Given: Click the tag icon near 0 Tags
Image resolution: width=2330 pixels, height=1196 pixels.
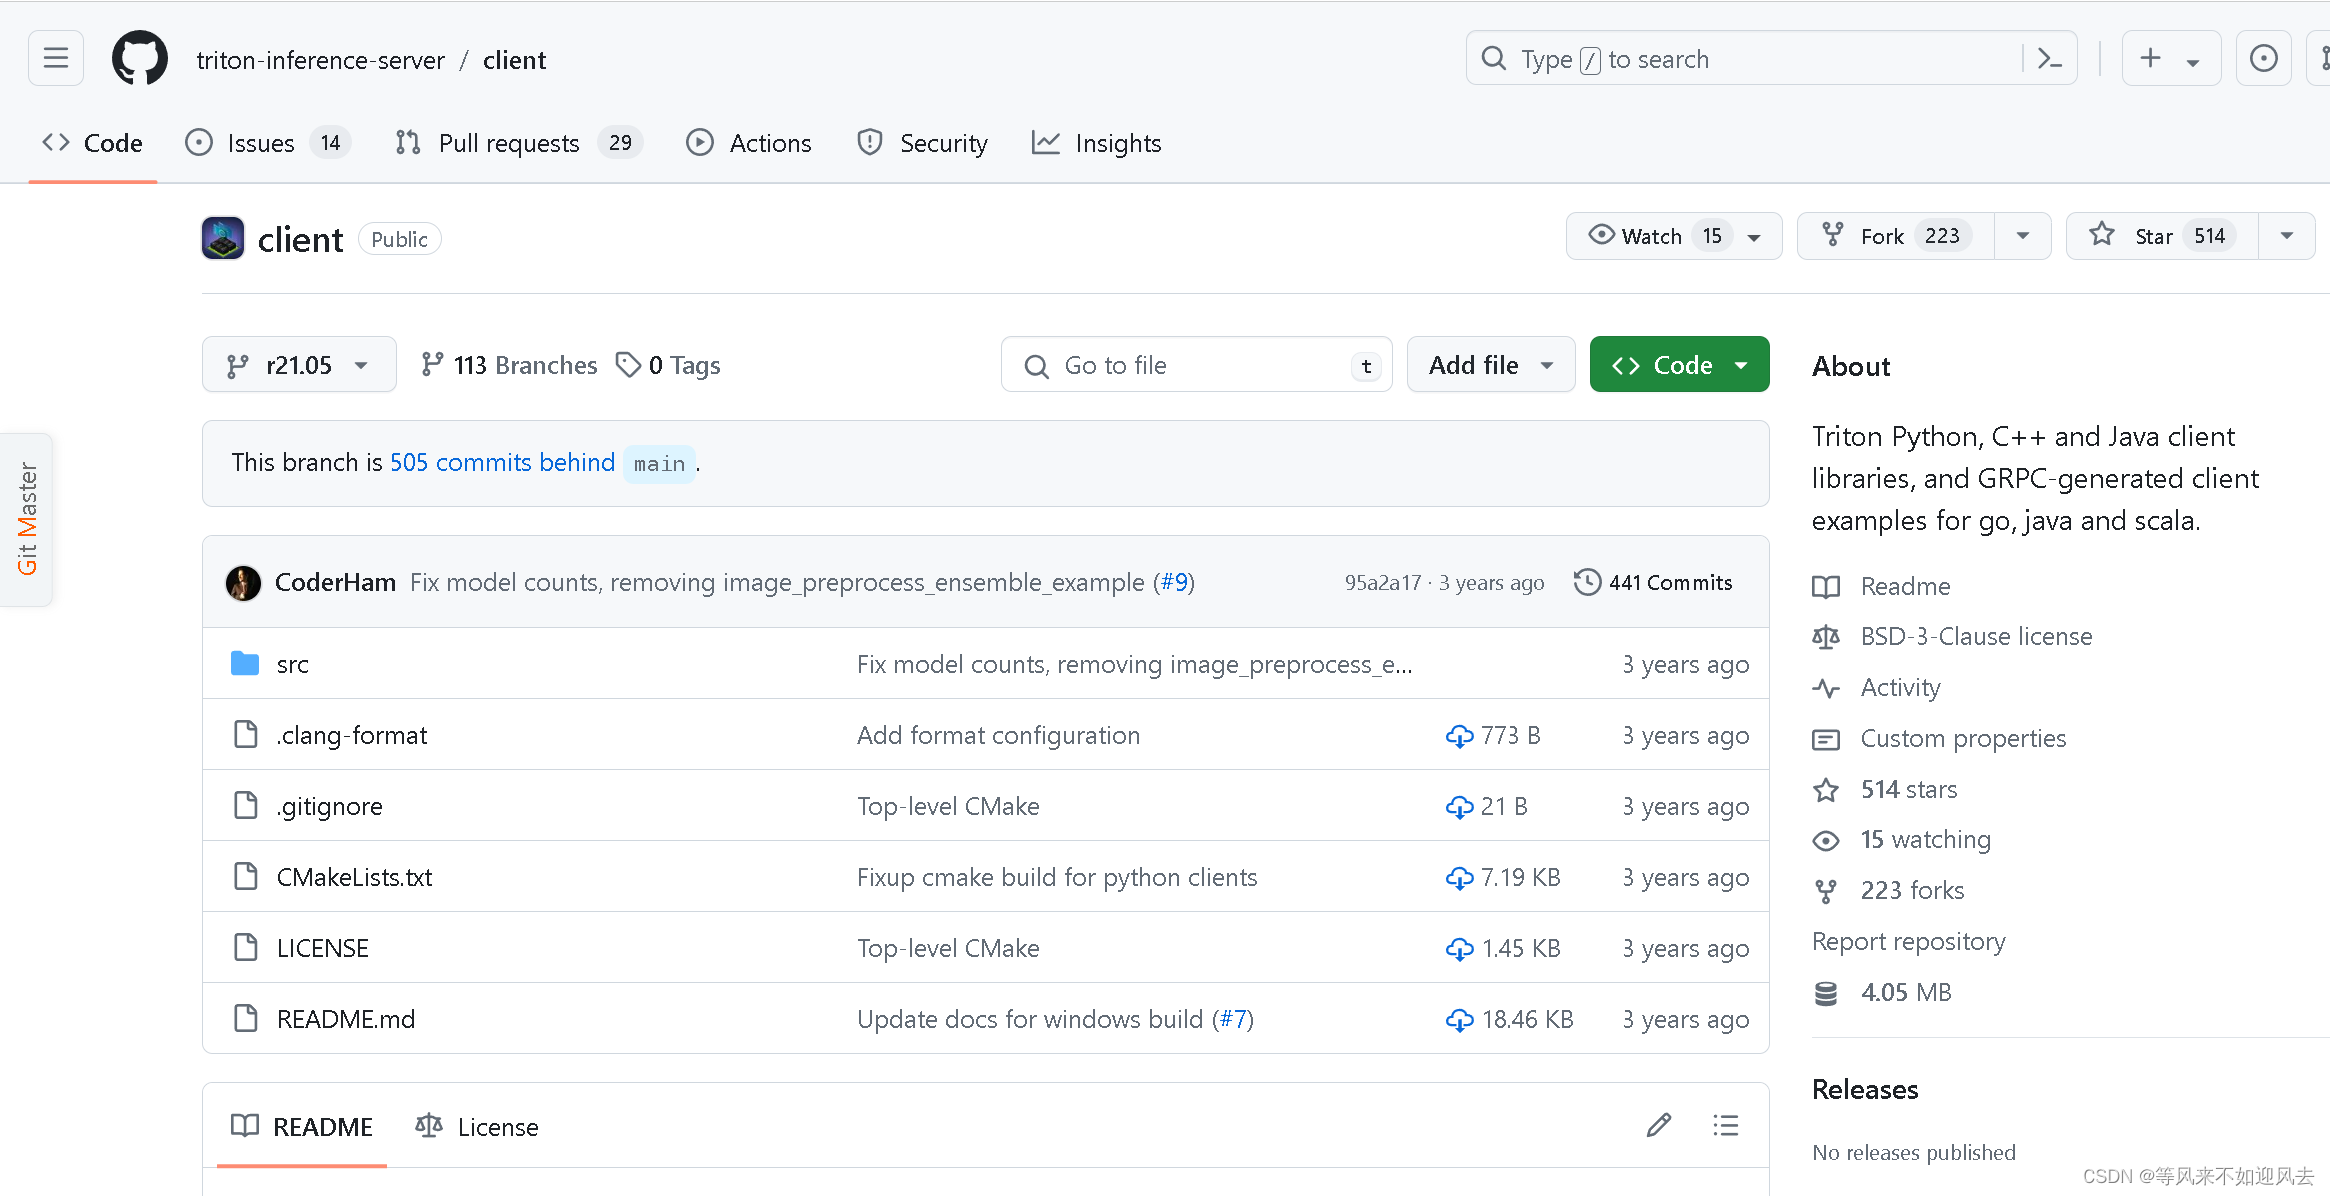Looking at the screenshot, I should (628, 365).
